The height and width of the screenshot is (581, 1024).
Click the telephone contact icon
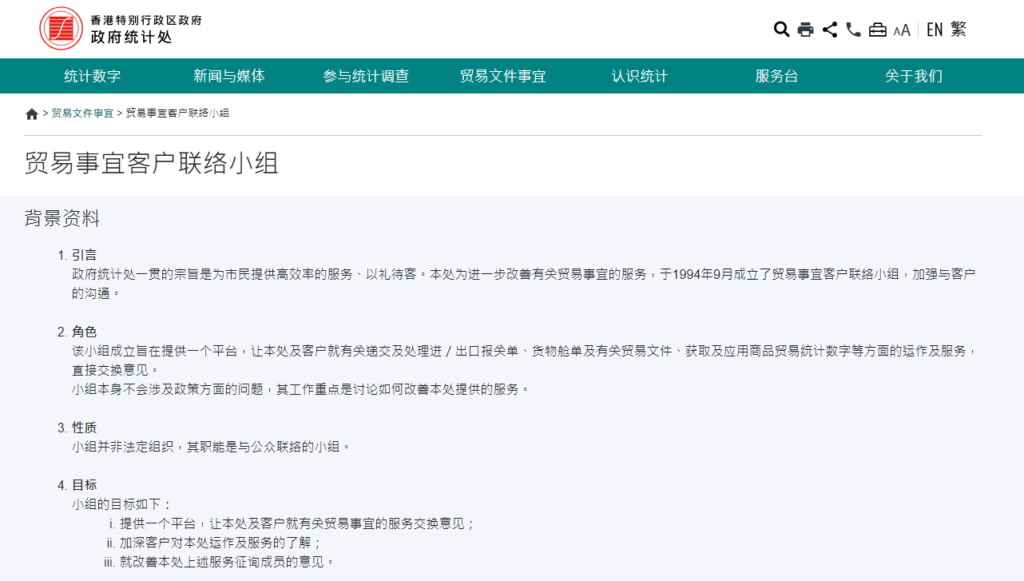[853, 29]
